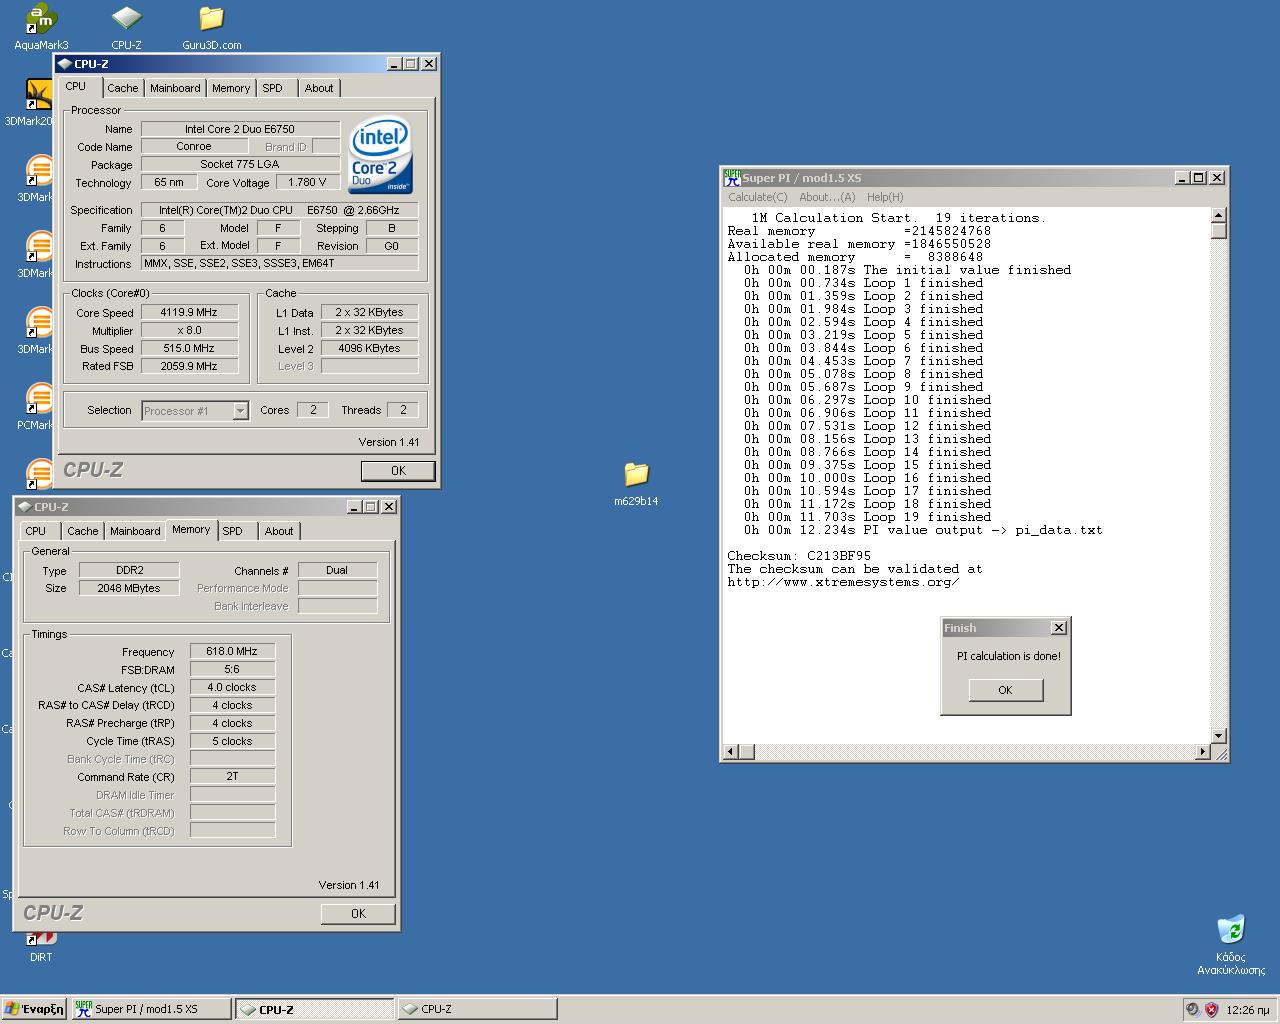This screenshot has width=1280, height=1024.
Task: Click the Bus Speed 515.0 MHz value
Action: tap(190, 348)
